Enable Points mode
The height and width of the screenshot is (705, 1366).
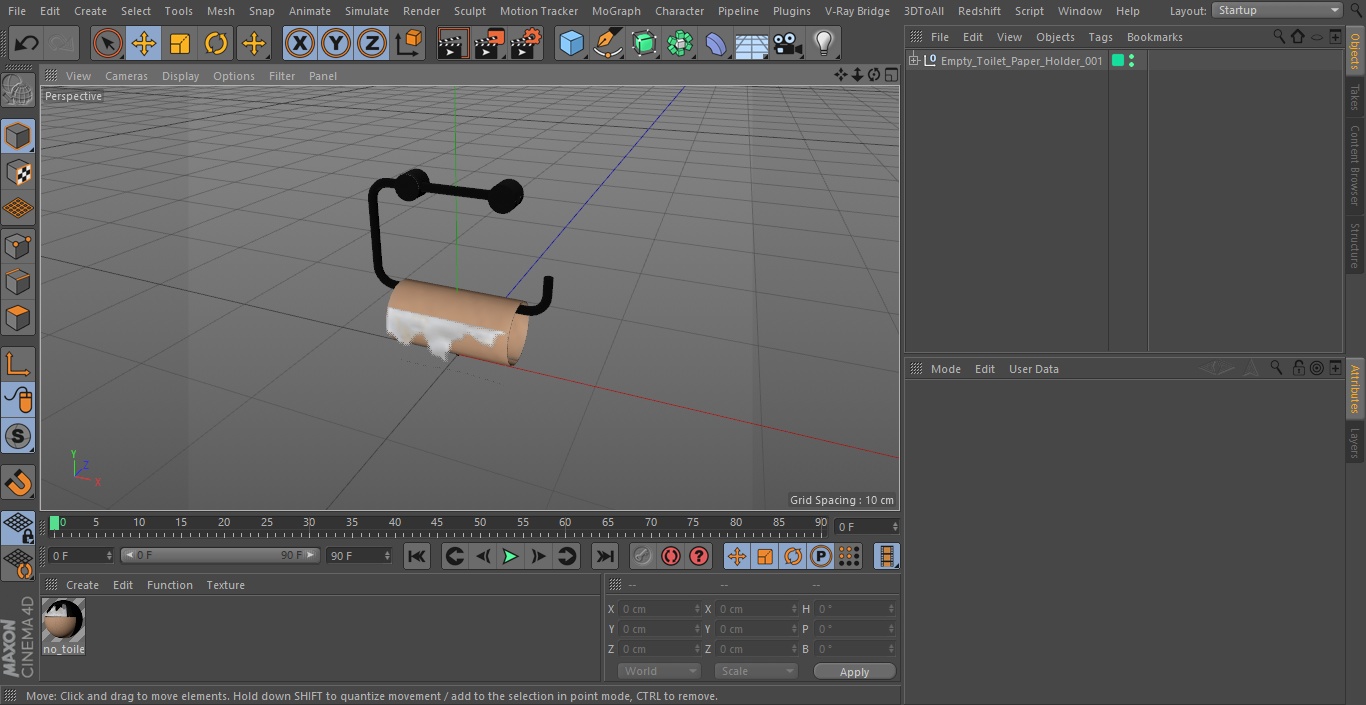pos(18,245)
